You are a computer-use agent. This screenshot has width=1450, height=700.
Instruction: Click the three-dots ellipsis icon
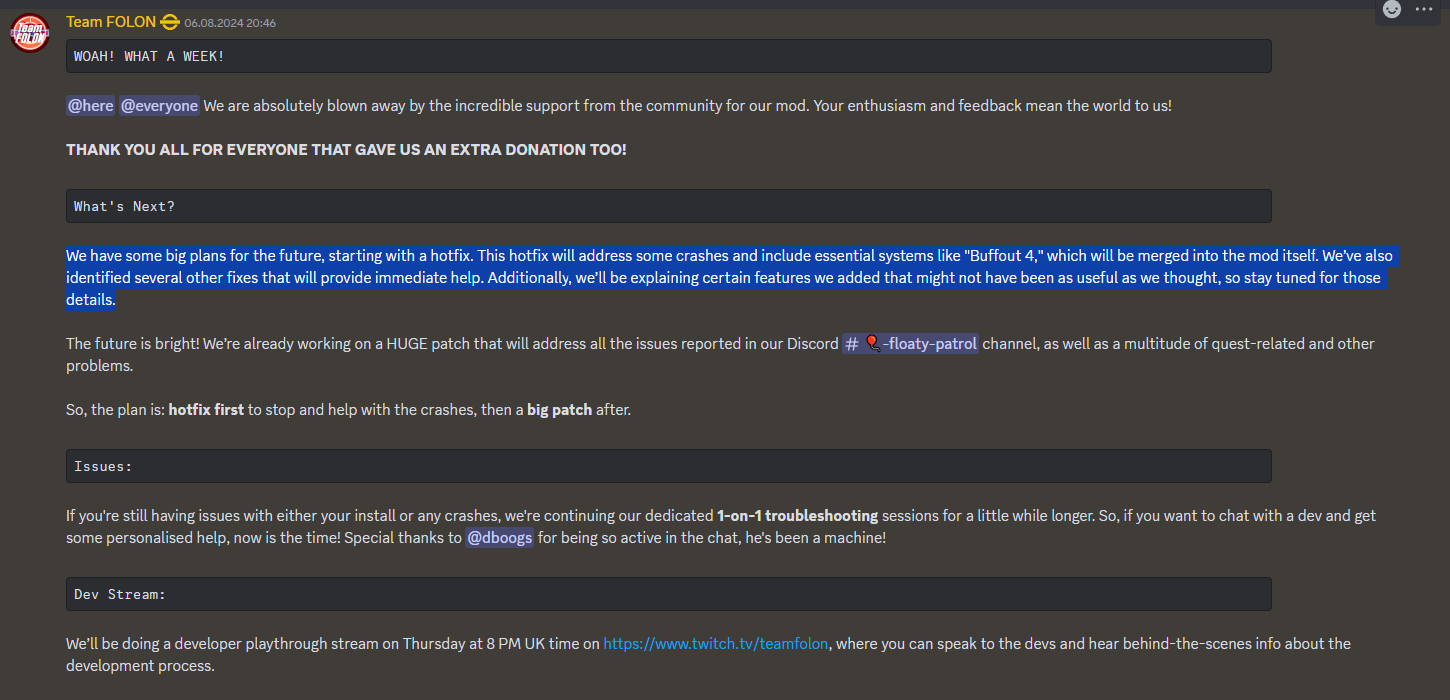click(x=1422, y=10)
